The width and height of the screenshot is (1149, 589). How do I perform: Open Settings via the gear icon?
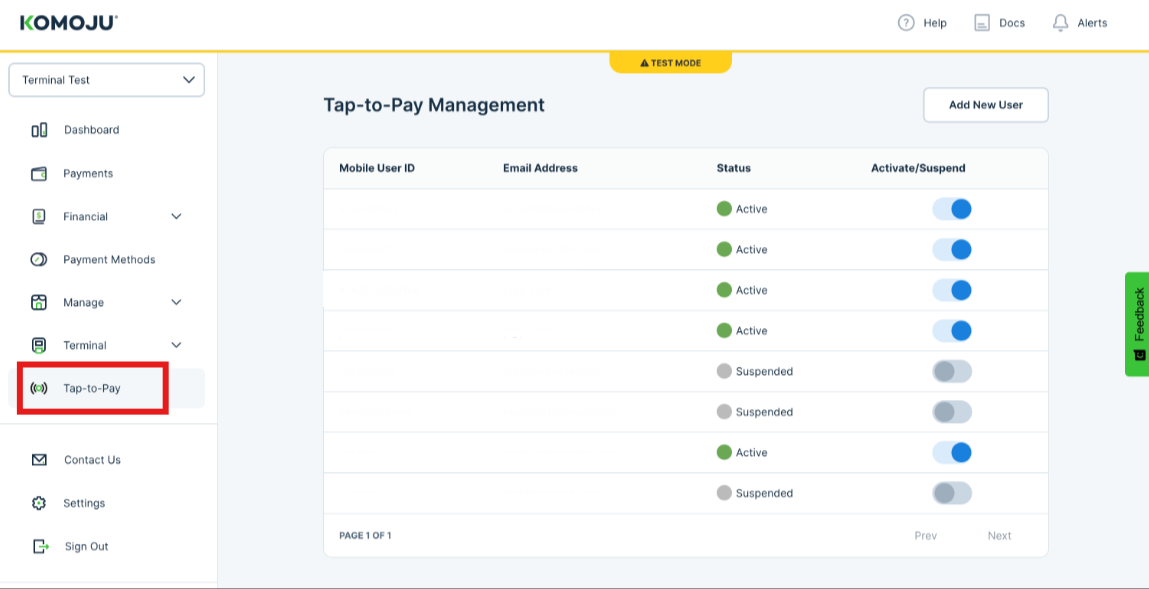(39, 503)
